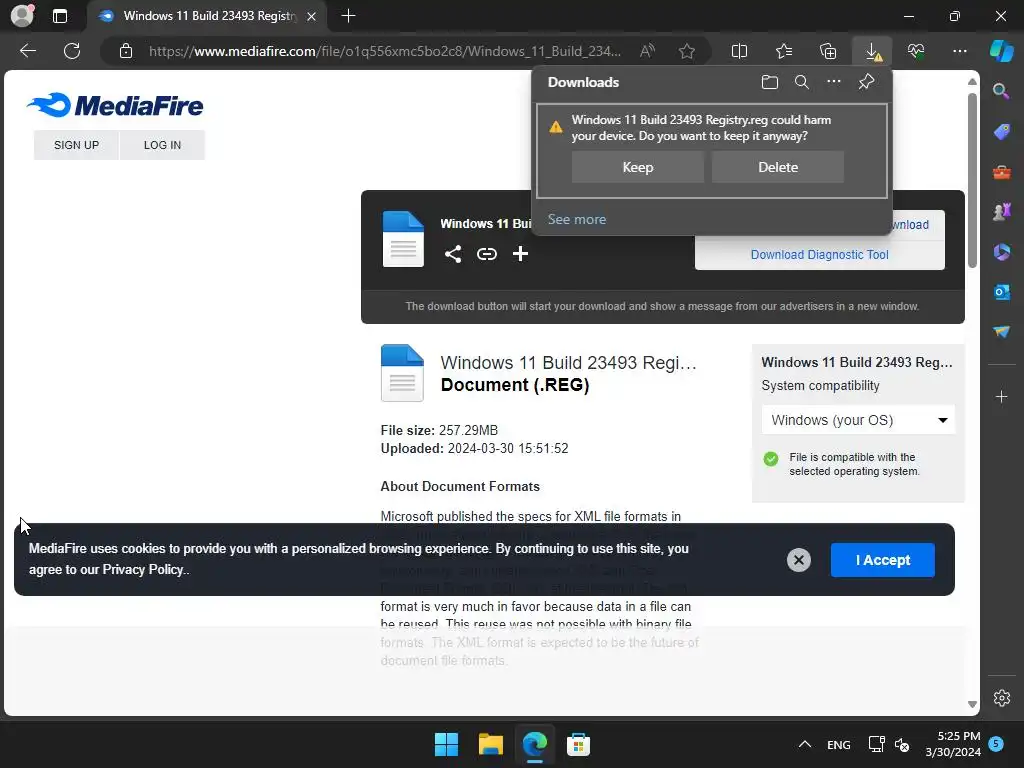
Task: Keep the Registry.reg download
Action: click(637, 167)
